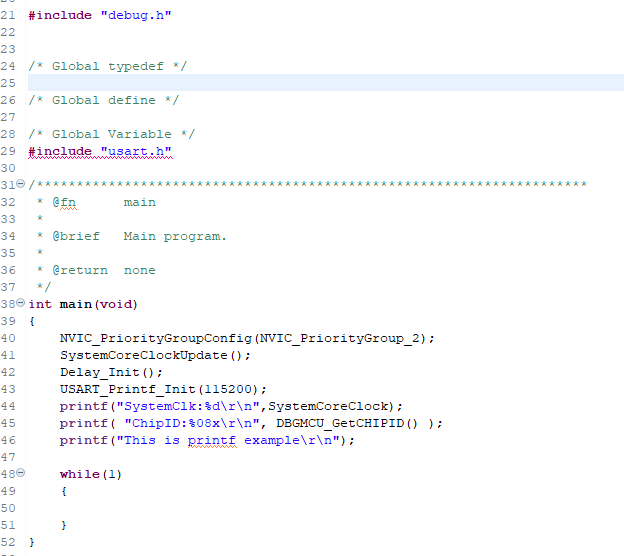The width and height of the screenshot is (624, 556).
Task: Click the @brief Main program text
Action: (174, 236)
